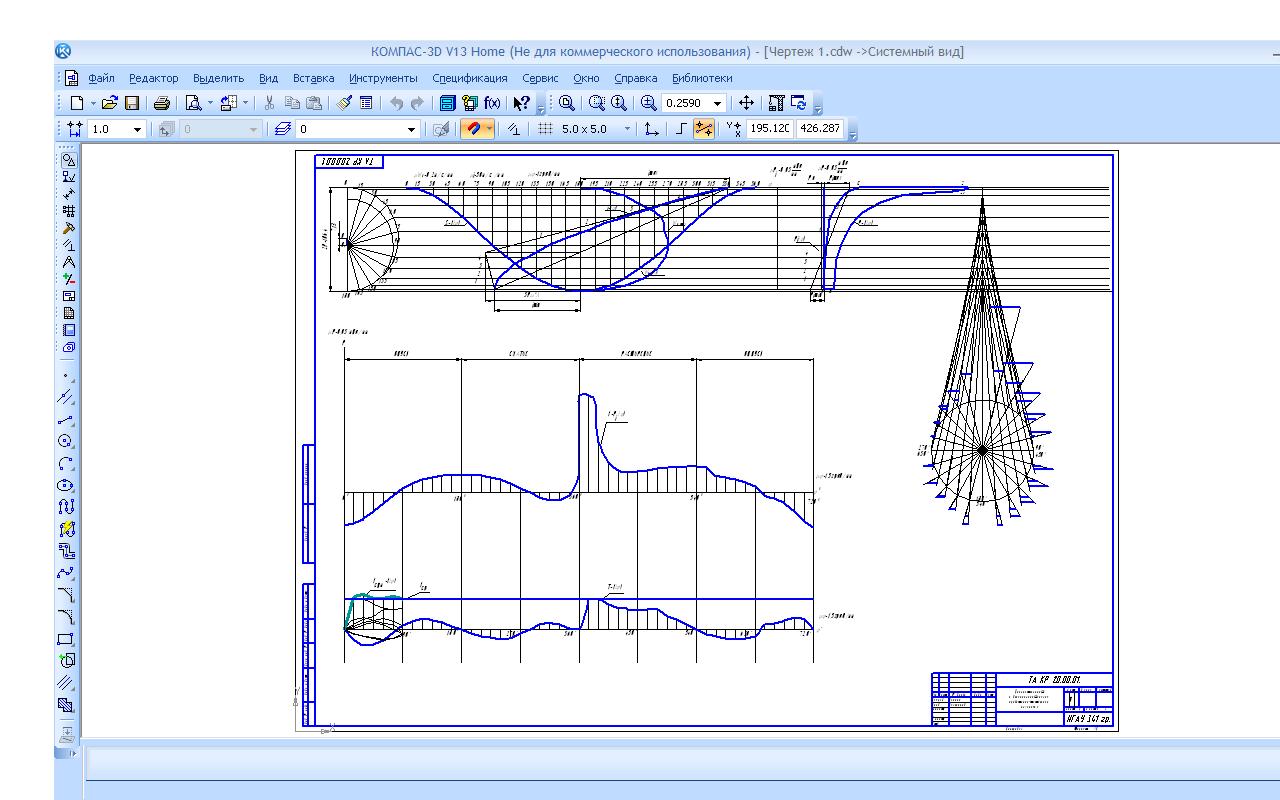
Task: Click the pan view tool
Action: pos(746,103)
